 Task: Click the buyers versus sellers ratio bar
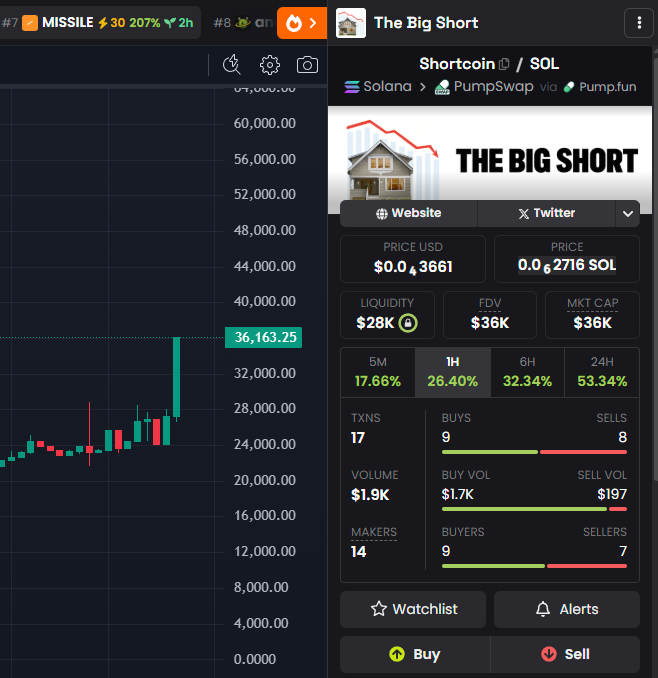(x=534, y=566)
